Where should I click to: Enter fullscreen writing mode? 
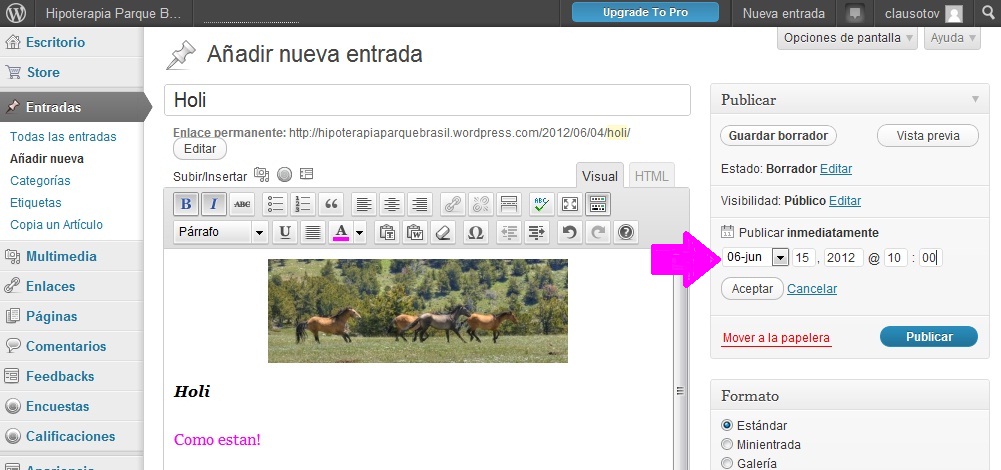(570, 204)
